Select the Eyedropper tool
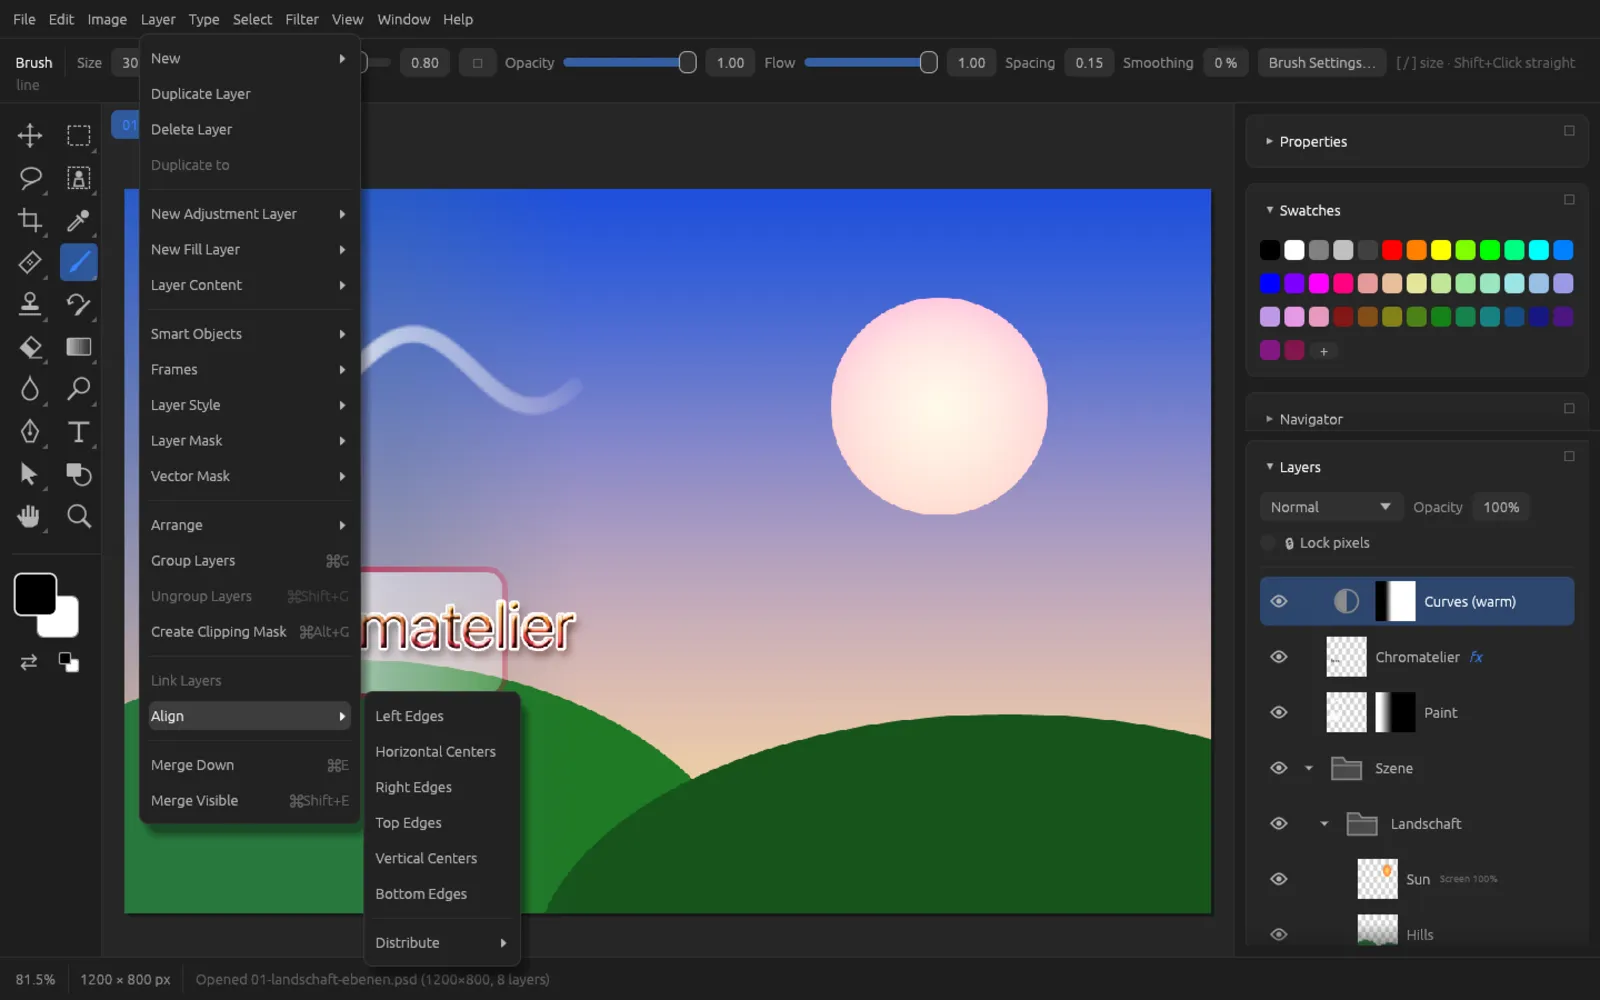The height and width of the screenshot is (1000, 1600). point(79,220)
